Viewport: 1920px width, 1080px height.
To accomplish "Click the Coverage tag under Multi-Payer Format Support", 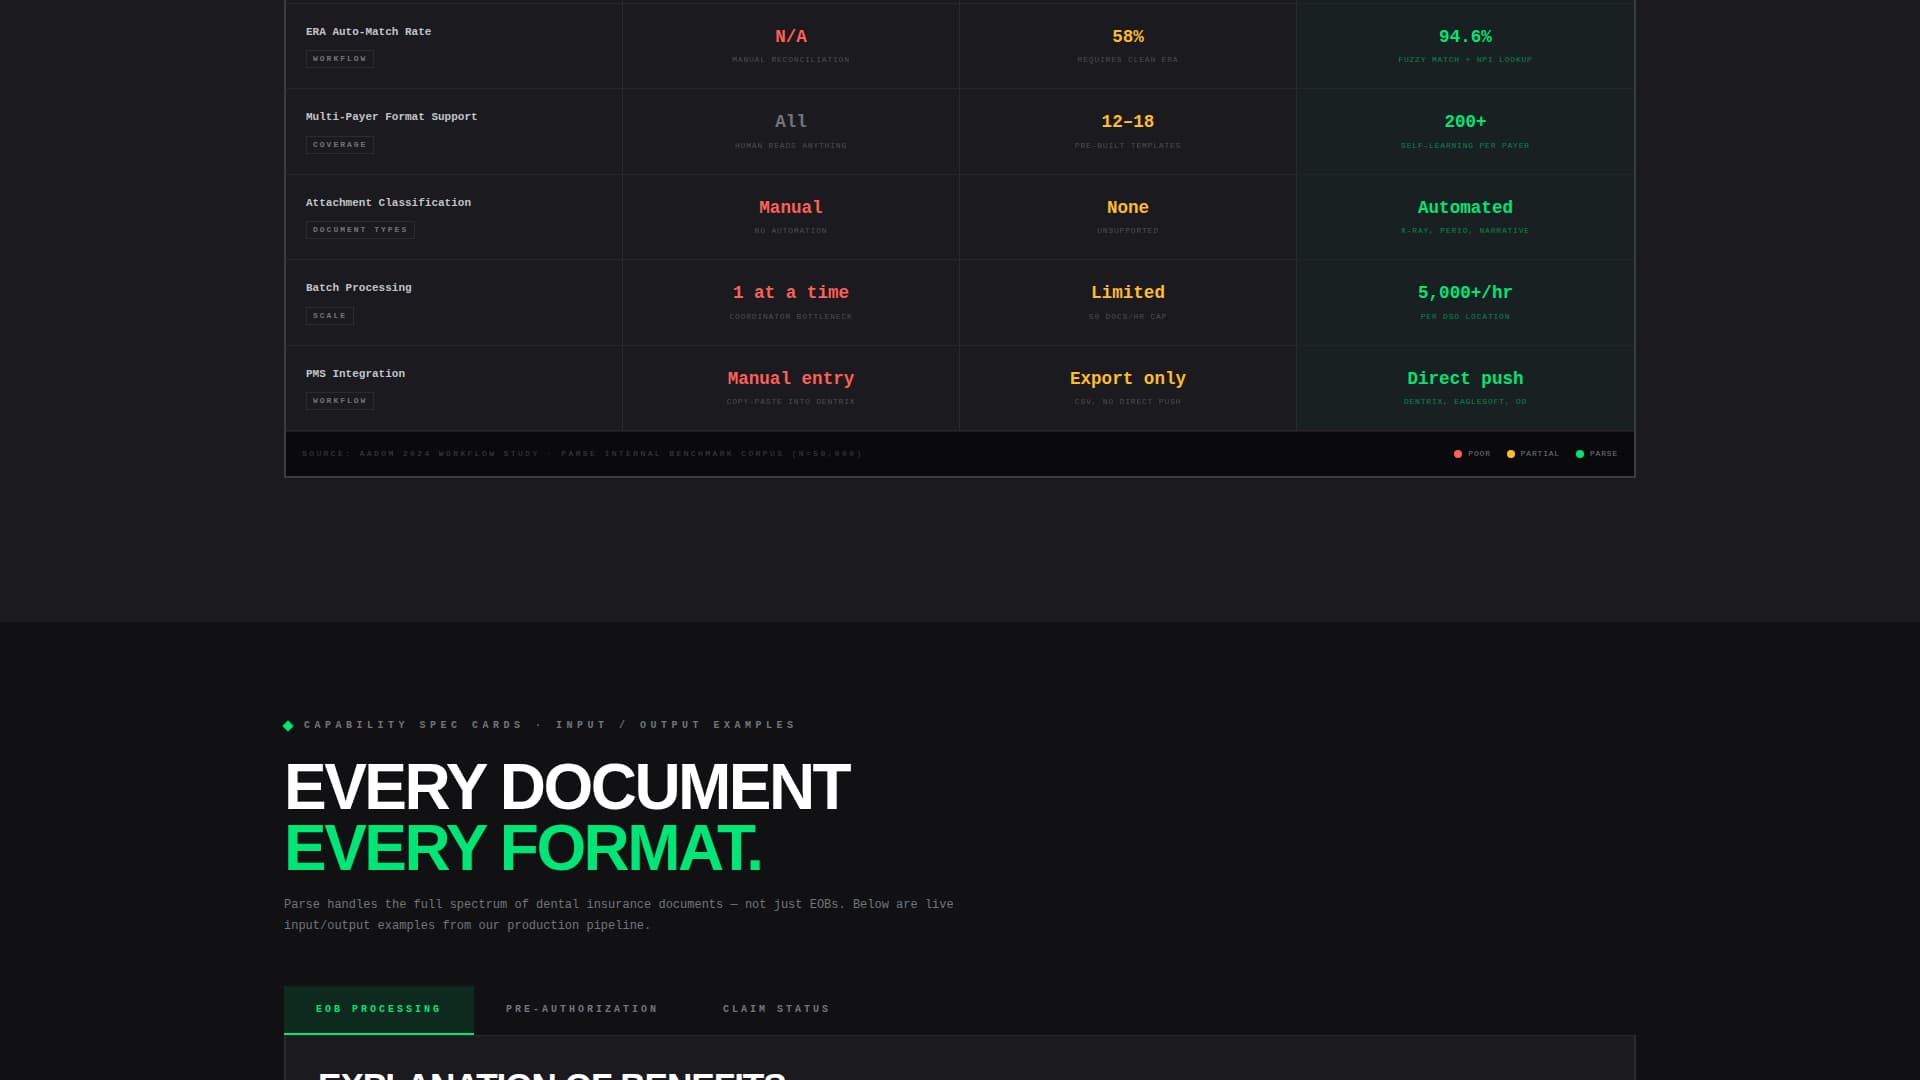I will click(340, 145).
